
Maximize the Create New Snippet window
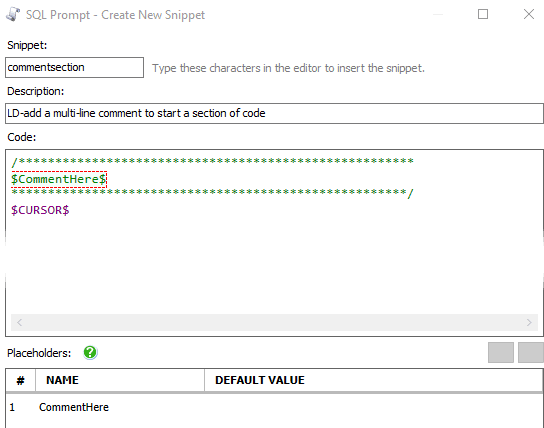coord(483,14)
